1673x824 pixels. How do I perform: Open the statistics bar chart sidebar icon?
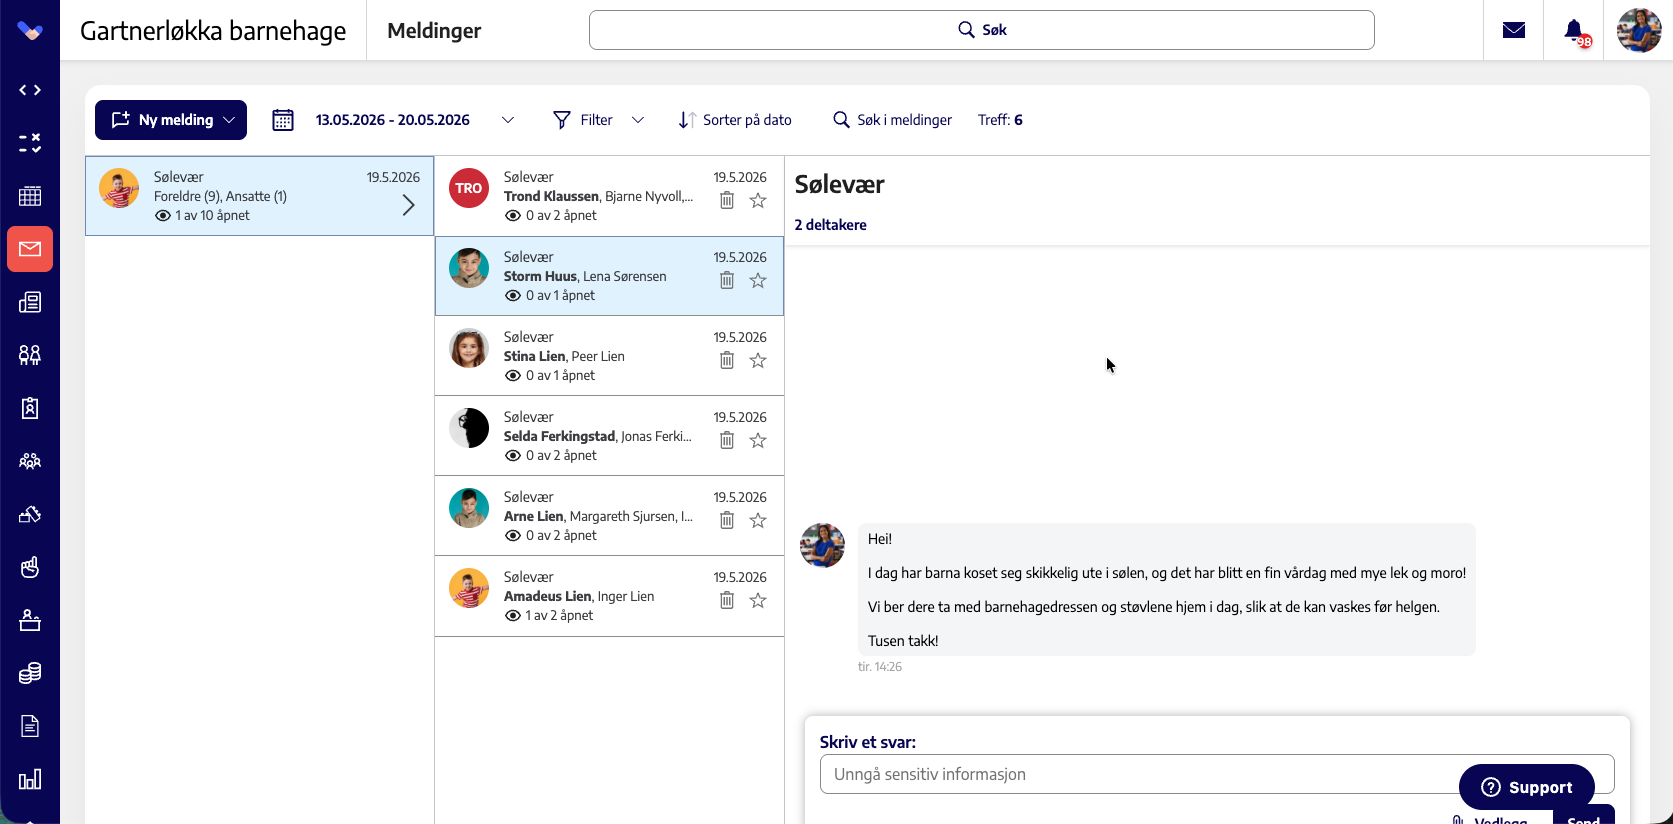tap(30, 779)
